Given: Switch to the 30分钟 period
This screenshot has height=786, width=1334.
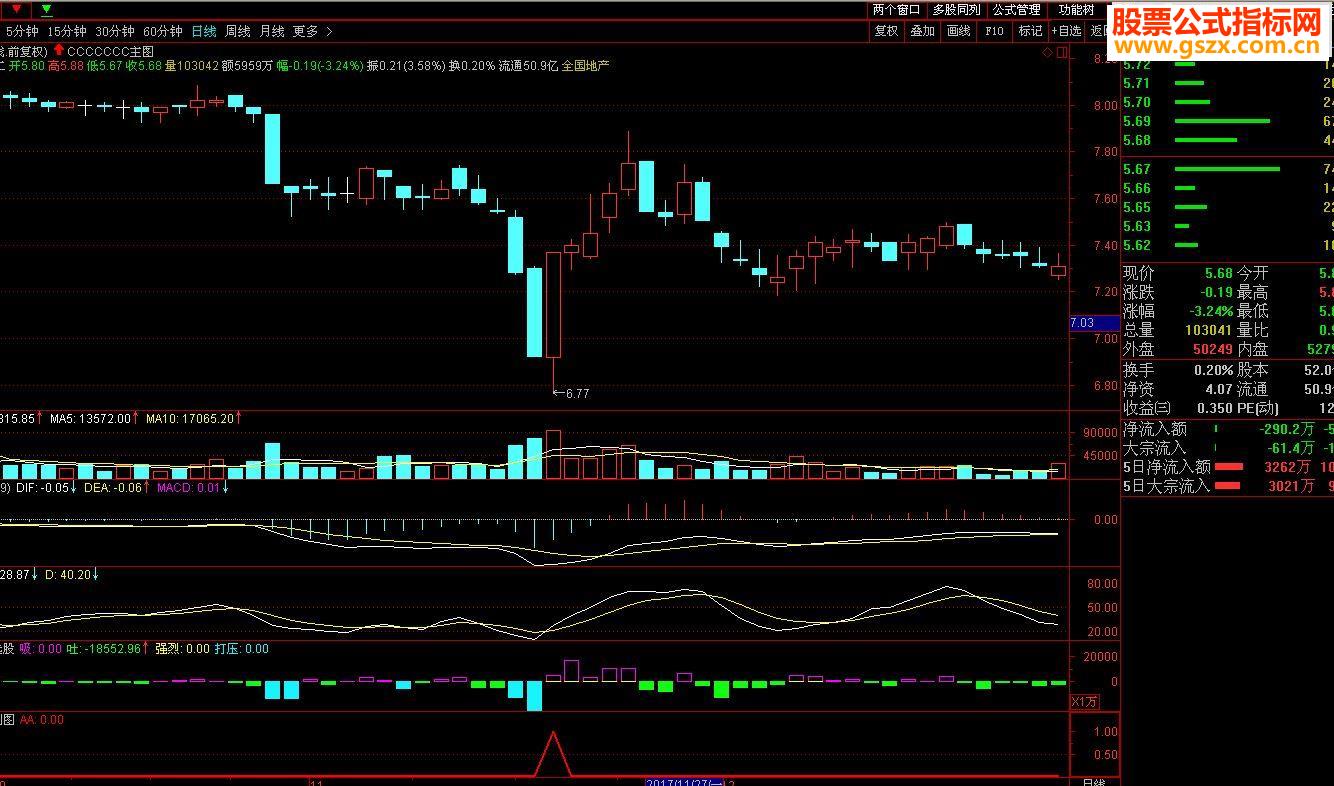Looking at the screenshot, I should click(x=115, y=31).
